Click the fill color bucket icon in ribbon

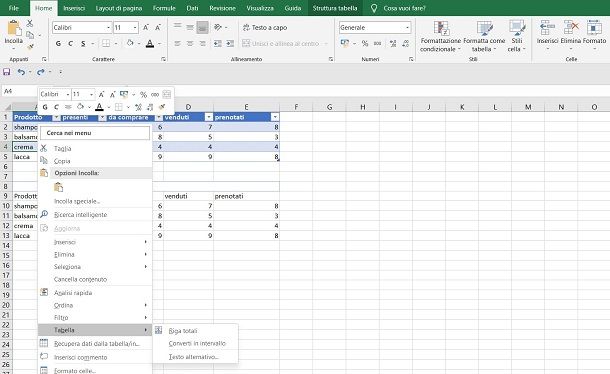tap(130, 43)
